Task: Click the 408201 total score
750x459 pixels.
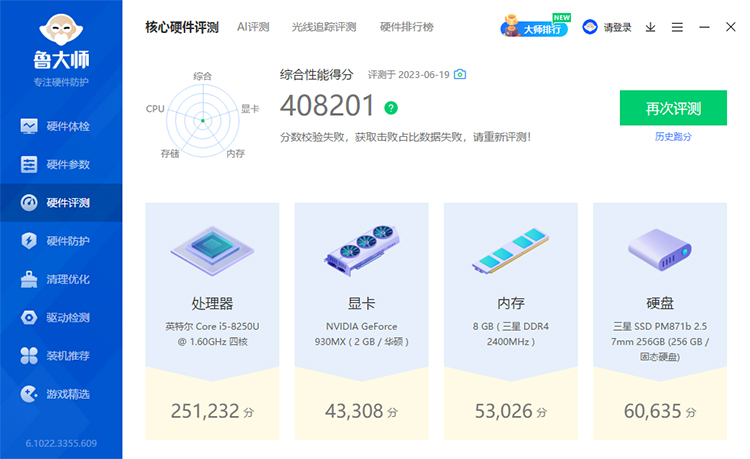Action: coord(327,106)
